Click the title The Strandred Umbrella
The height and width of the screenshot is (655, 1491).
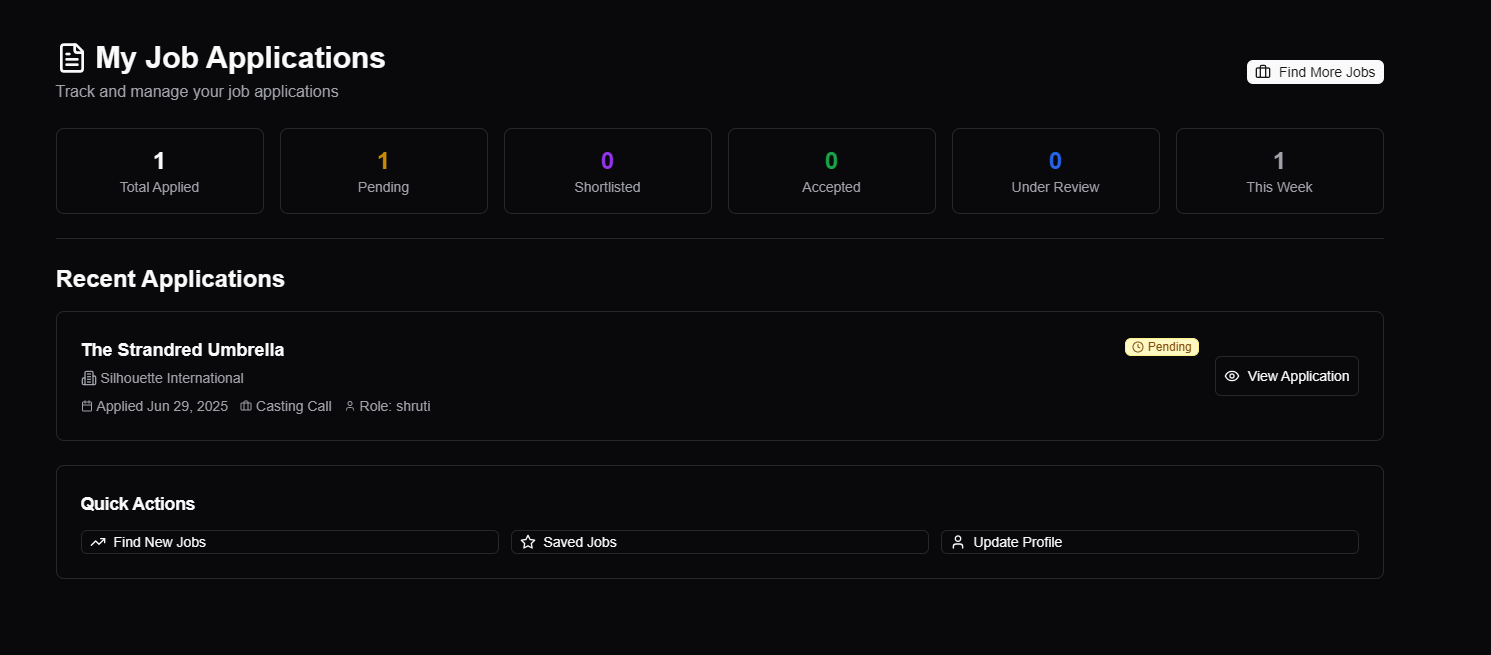[183, 350]
